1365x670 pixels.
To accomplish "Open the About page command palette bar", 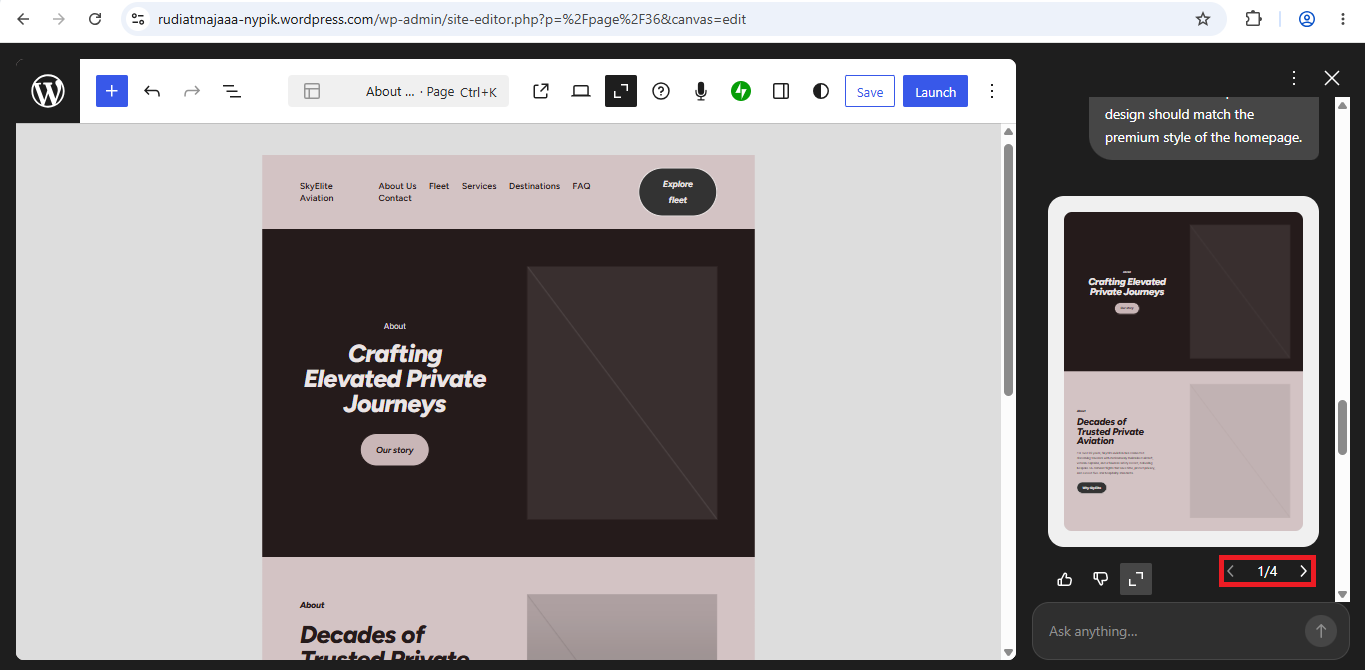I will (398, 91).
